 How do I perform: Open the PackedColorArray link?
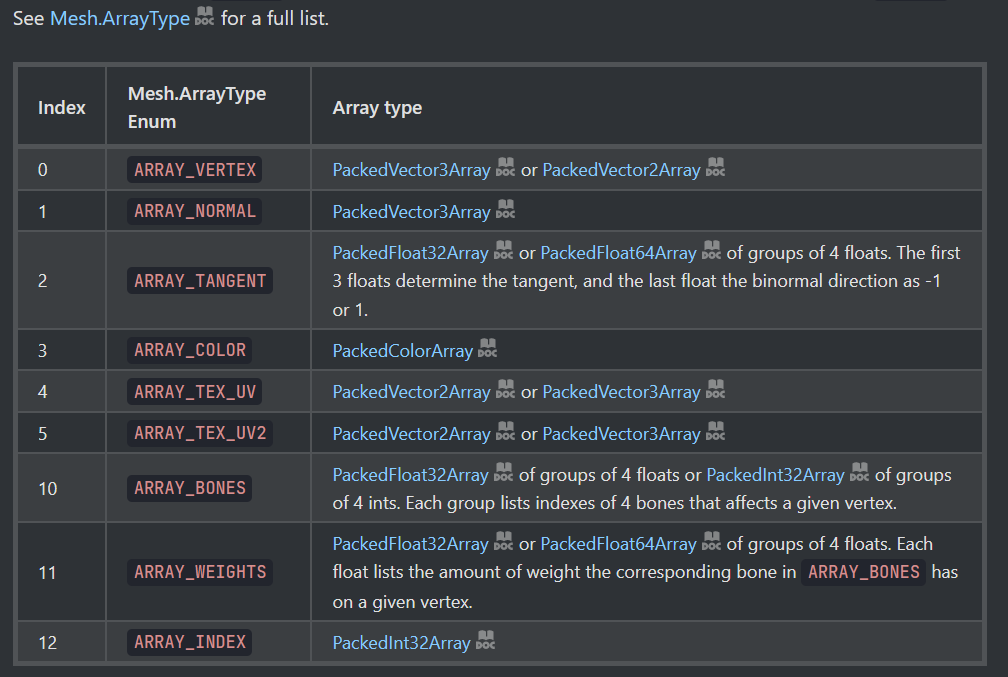coord(402,351)
